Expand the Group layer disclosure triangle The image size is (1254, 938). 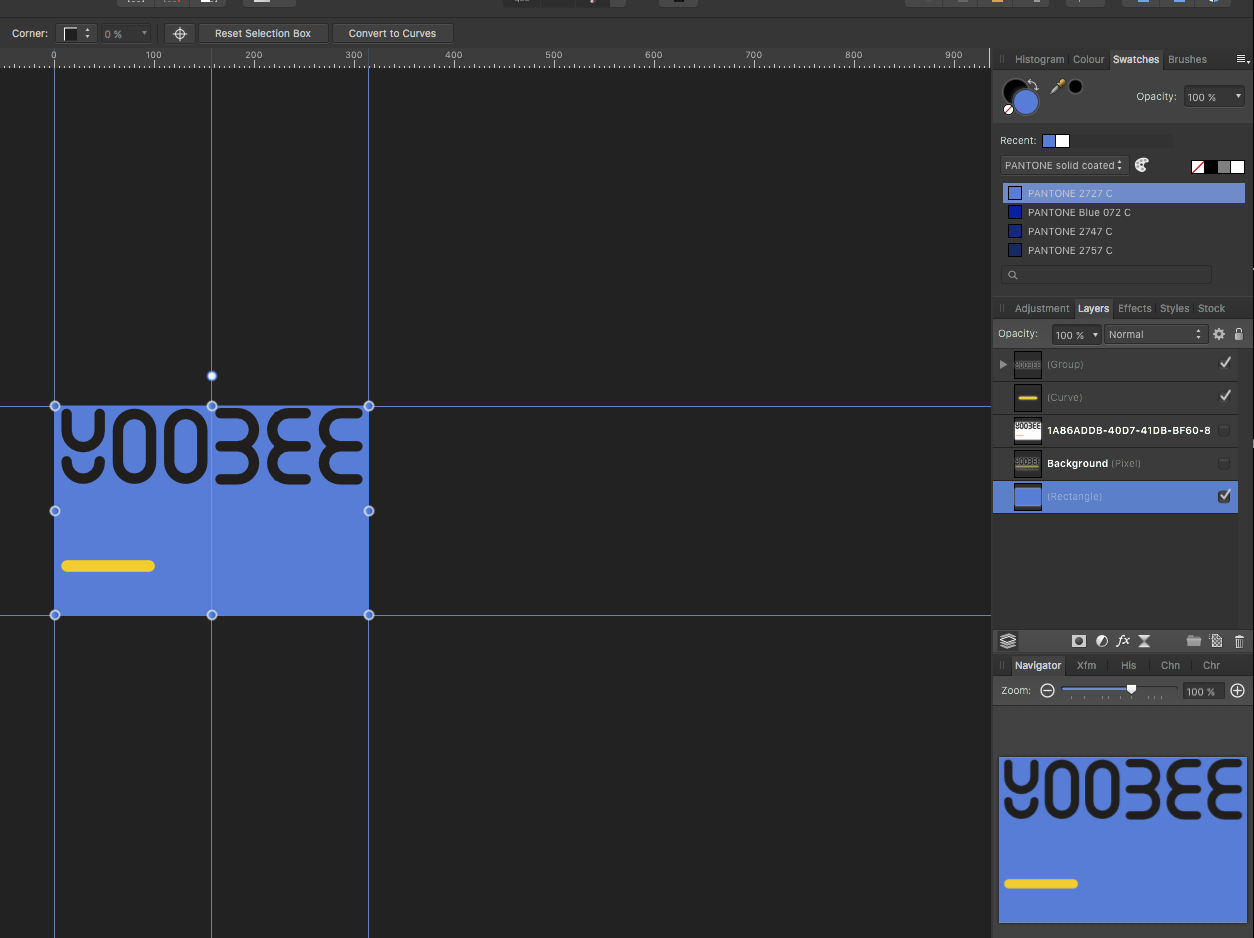pyautogui.click(x=1003, y=364)
